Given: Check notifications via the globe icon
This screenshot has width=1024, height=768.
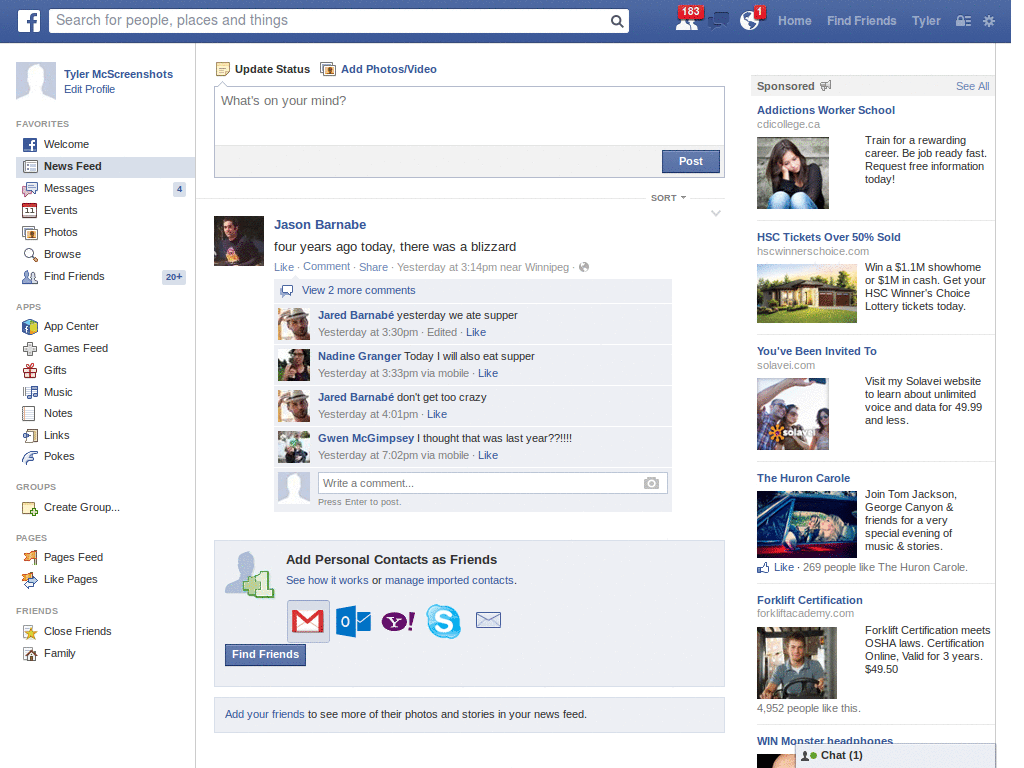Looking at the screenshot, I should [748, 22].
